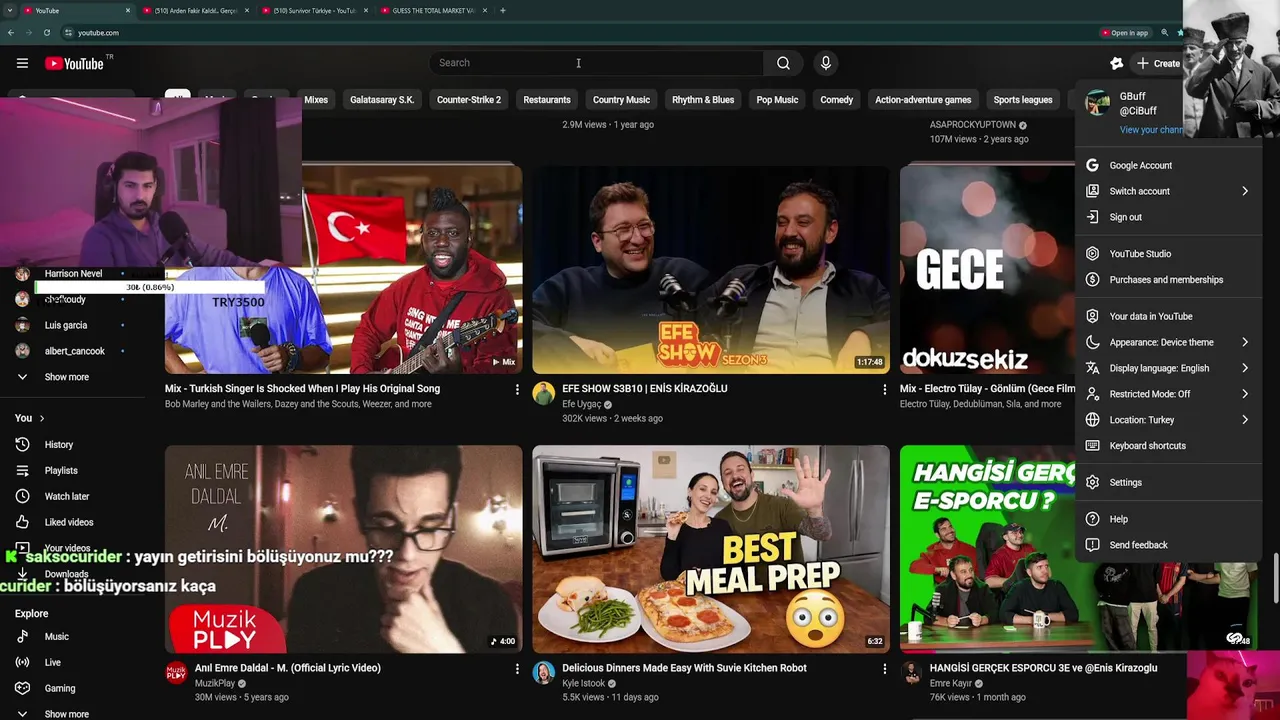Expand Explore with bottom Show more

tap(65, 714)
